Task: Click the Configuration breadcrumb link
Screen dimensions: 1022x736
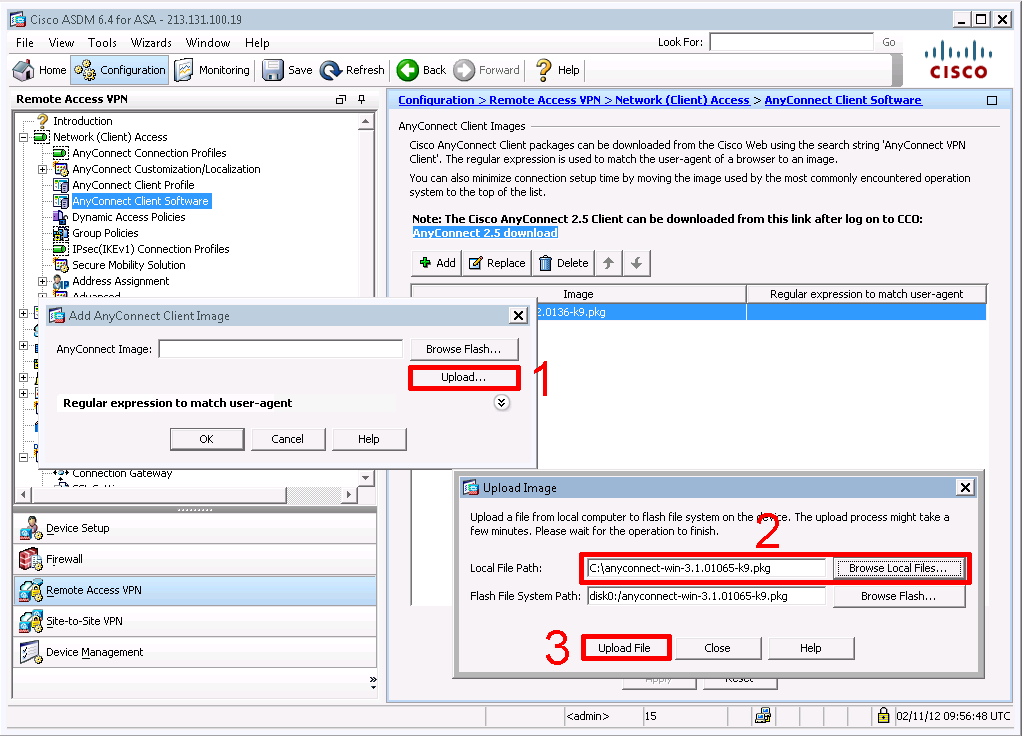Action: click(x=436, y=100)
